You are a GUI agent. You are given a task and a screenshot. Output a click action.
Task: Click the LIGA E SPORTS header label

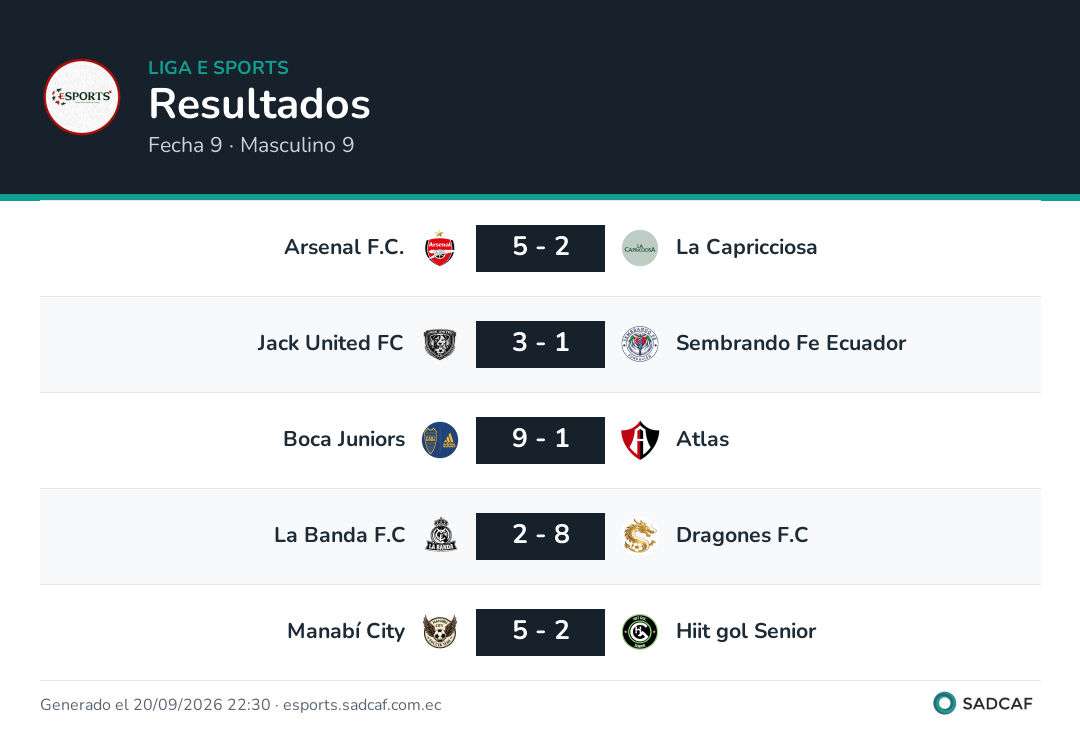pos(218,67)
